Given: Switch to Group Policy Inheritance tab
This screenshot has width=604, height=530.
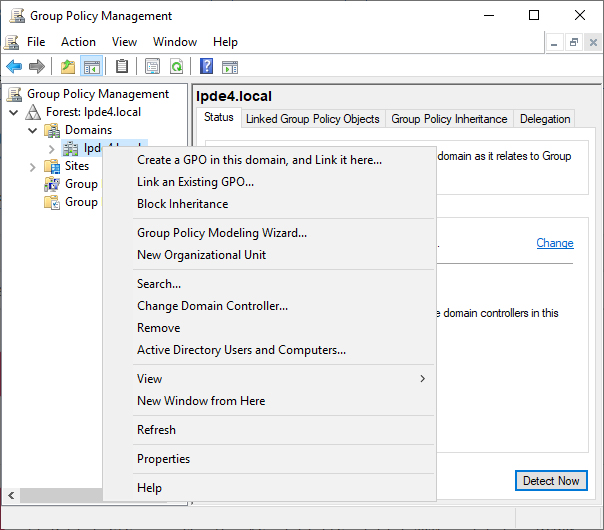Looking at the screenshot, I should coord(449,119).
